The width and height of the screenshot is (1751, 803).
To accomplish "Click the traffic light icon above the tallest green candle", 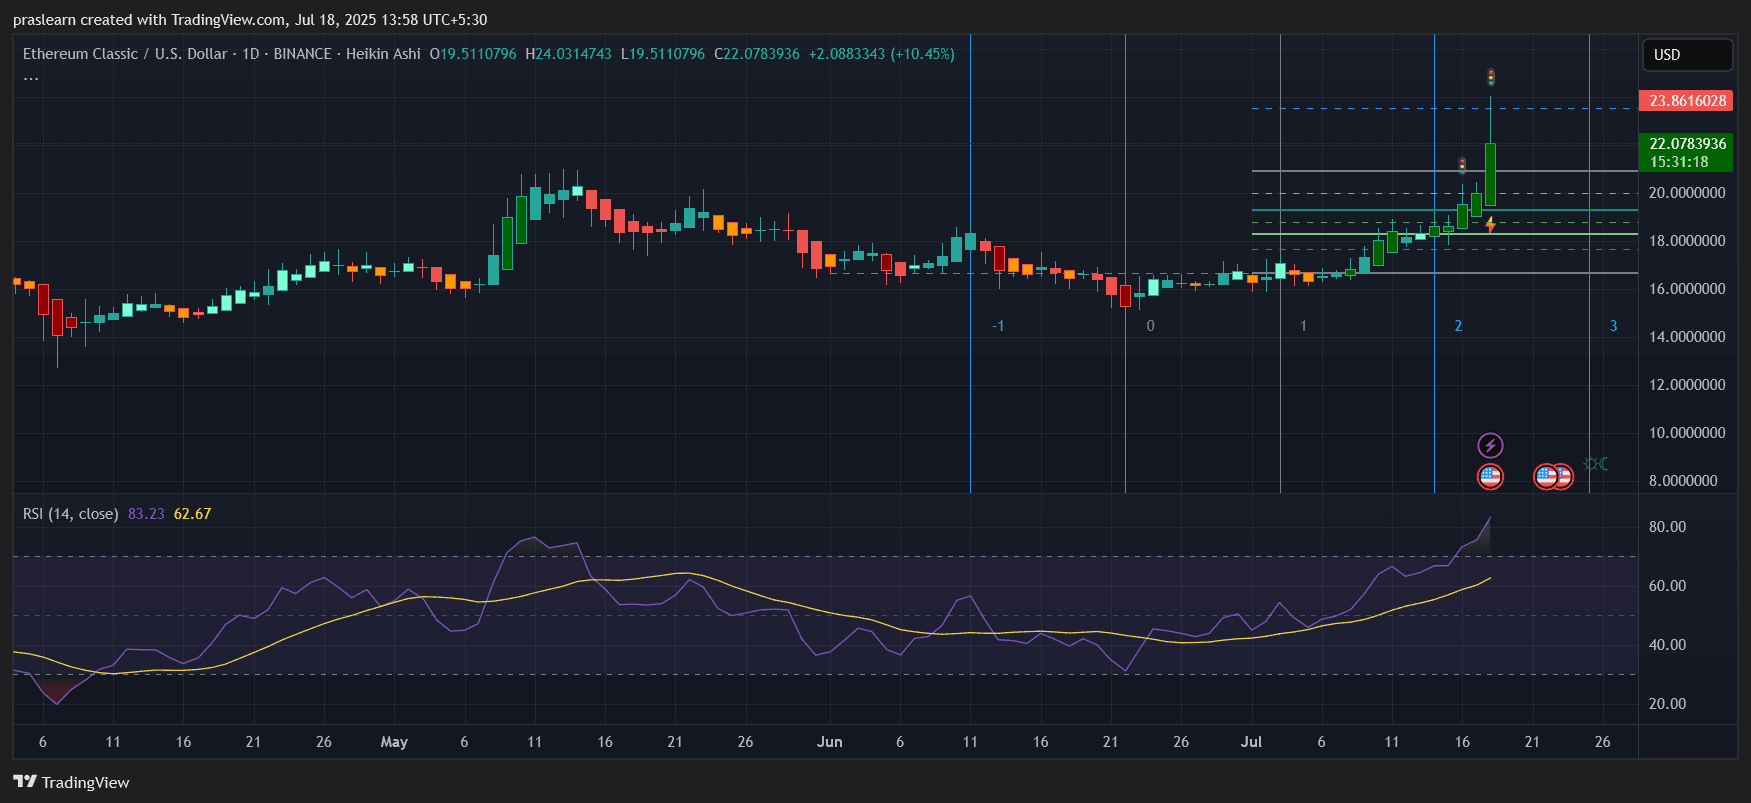I will click(1490, 77).
